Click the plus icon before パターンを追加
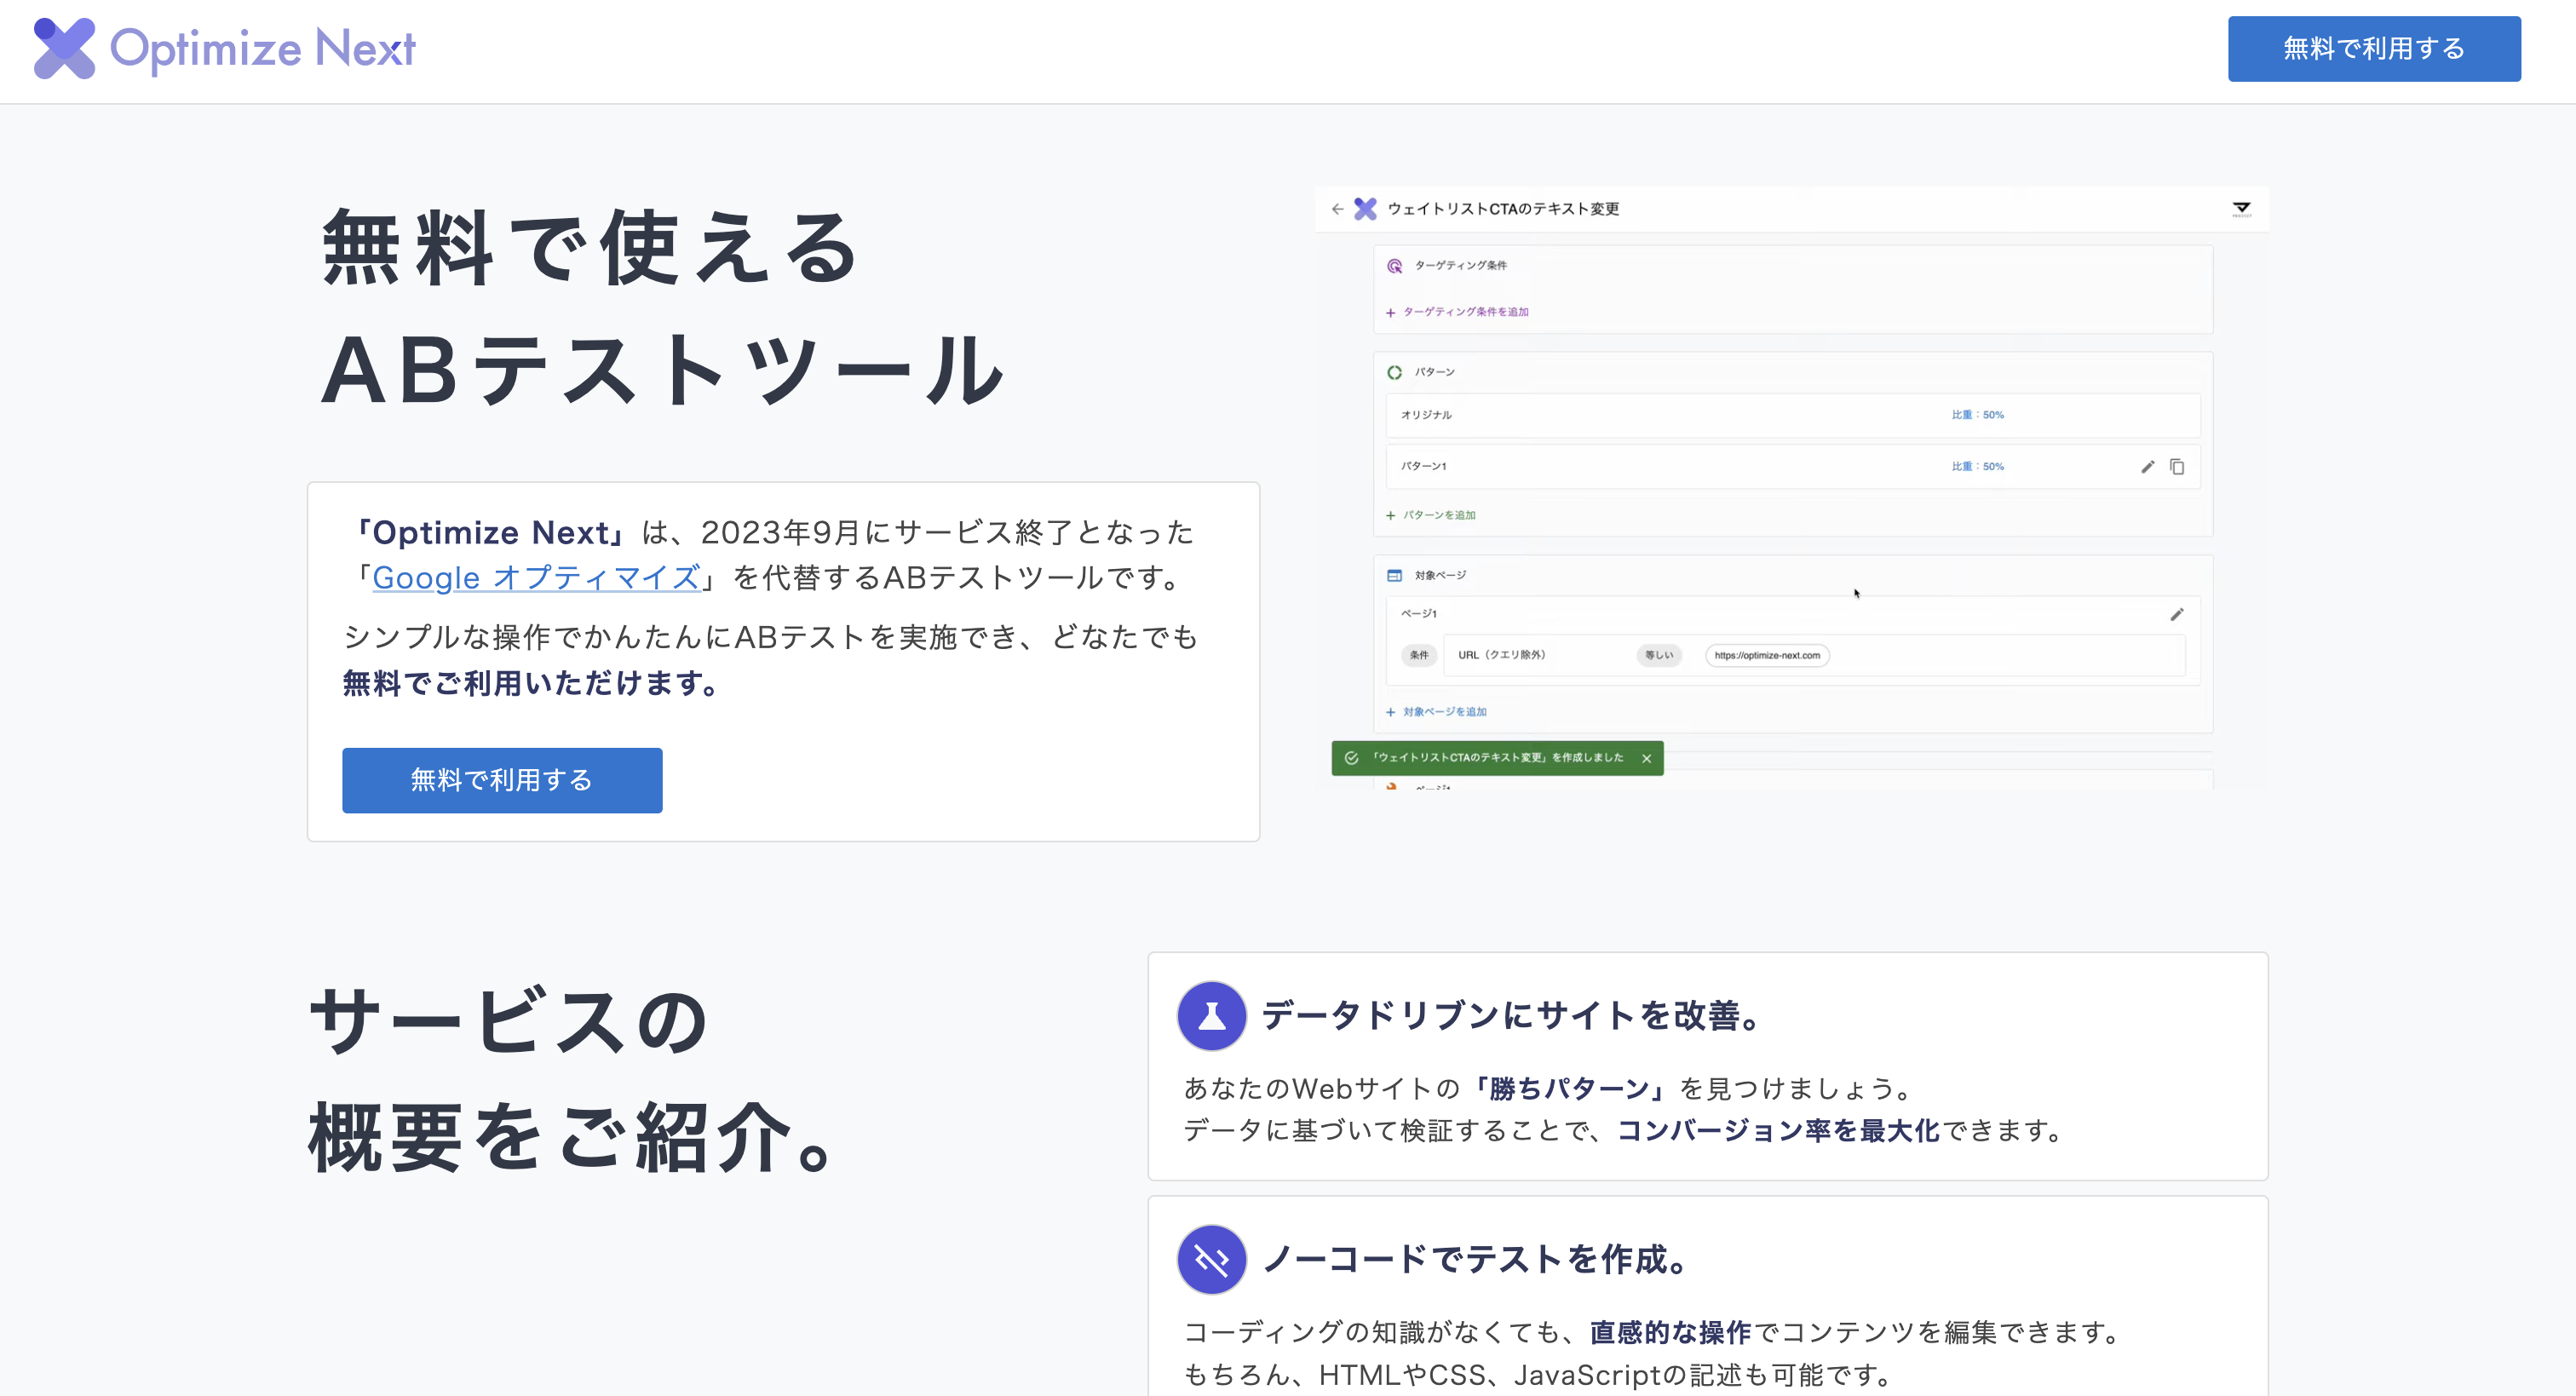2576x1396 pixels. 1390,516
